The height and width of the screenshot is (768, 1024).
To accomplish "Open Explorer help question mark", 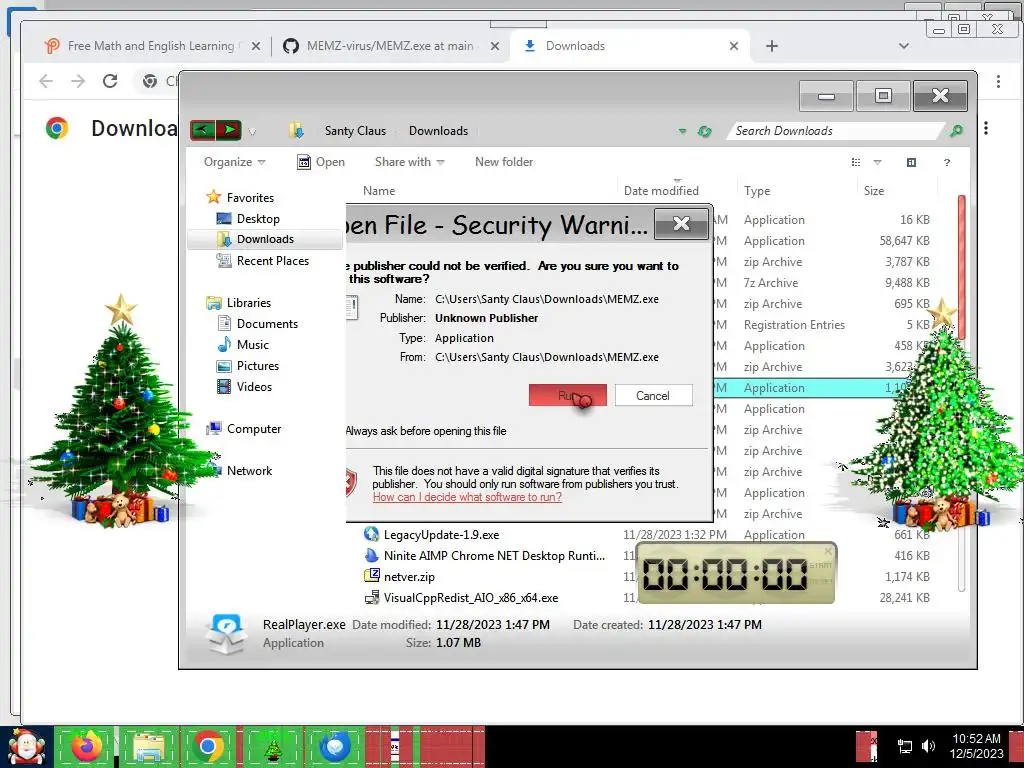I will pos(947,162).
